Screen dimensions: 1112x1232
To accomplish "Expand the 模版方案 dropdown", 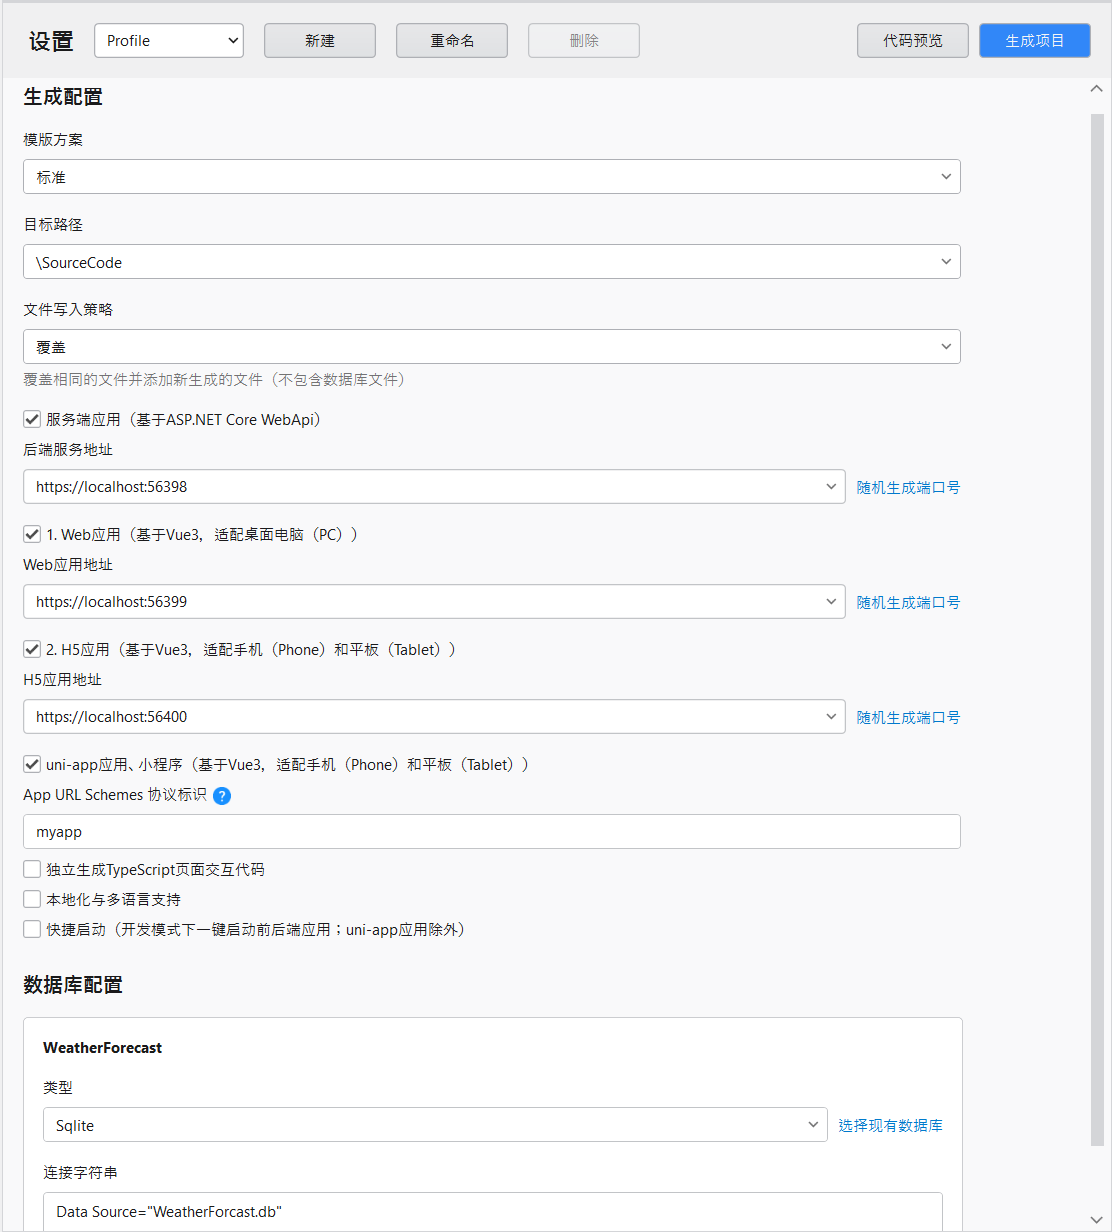I will 491,177.
